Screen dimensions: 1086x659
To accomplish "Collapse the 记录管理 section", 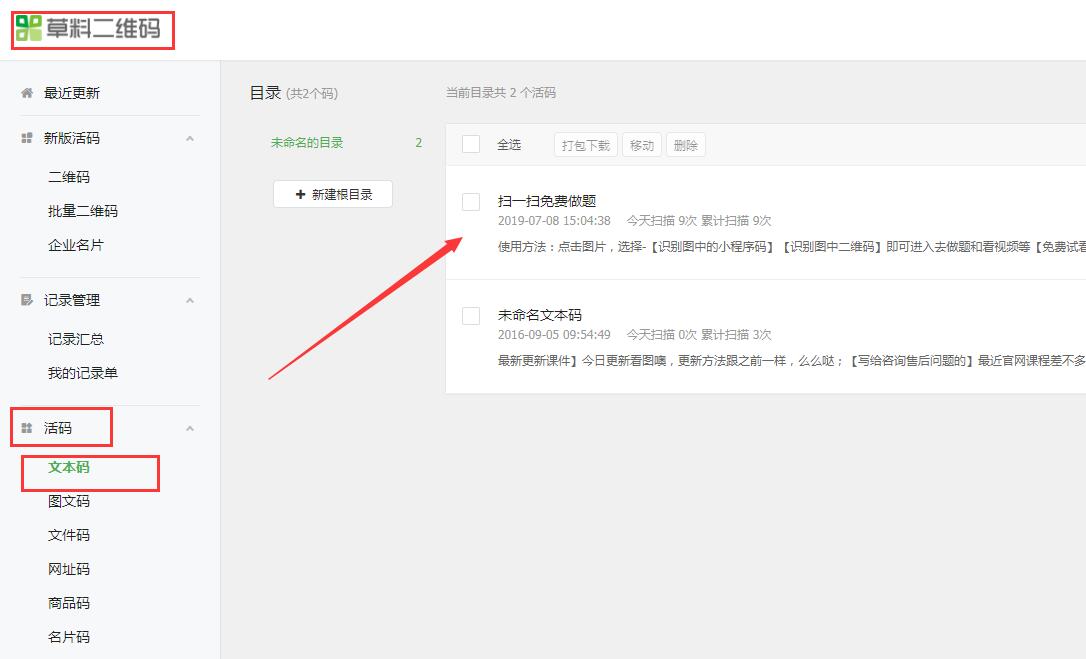I will pos(188,299).
